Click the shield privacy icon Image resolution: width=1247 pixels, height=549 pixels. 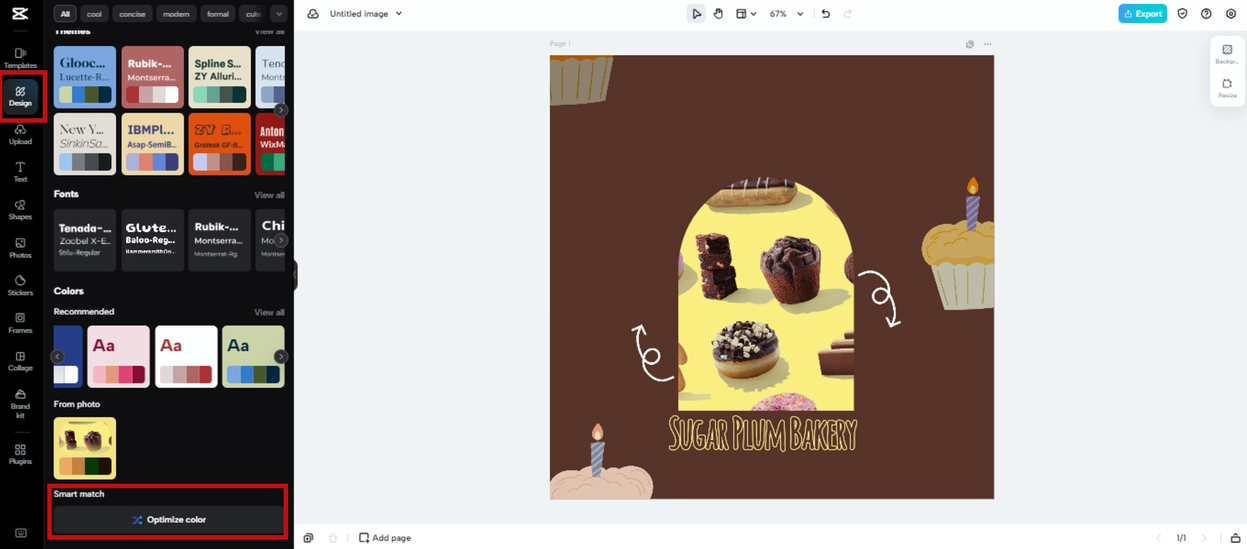(1182, 14)
